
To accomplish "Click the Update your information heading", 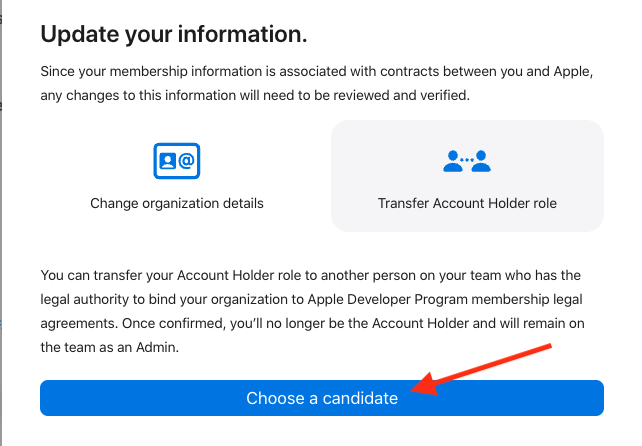I will [174, 34].
